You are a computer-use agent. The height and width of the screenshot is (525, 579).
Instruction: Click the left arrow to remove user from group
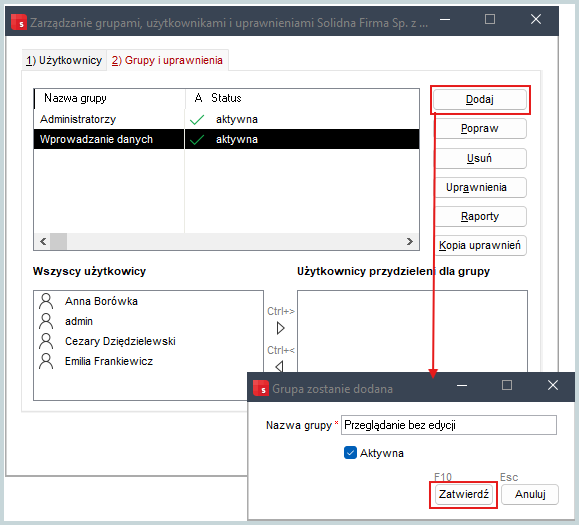[x=280, y=366]
